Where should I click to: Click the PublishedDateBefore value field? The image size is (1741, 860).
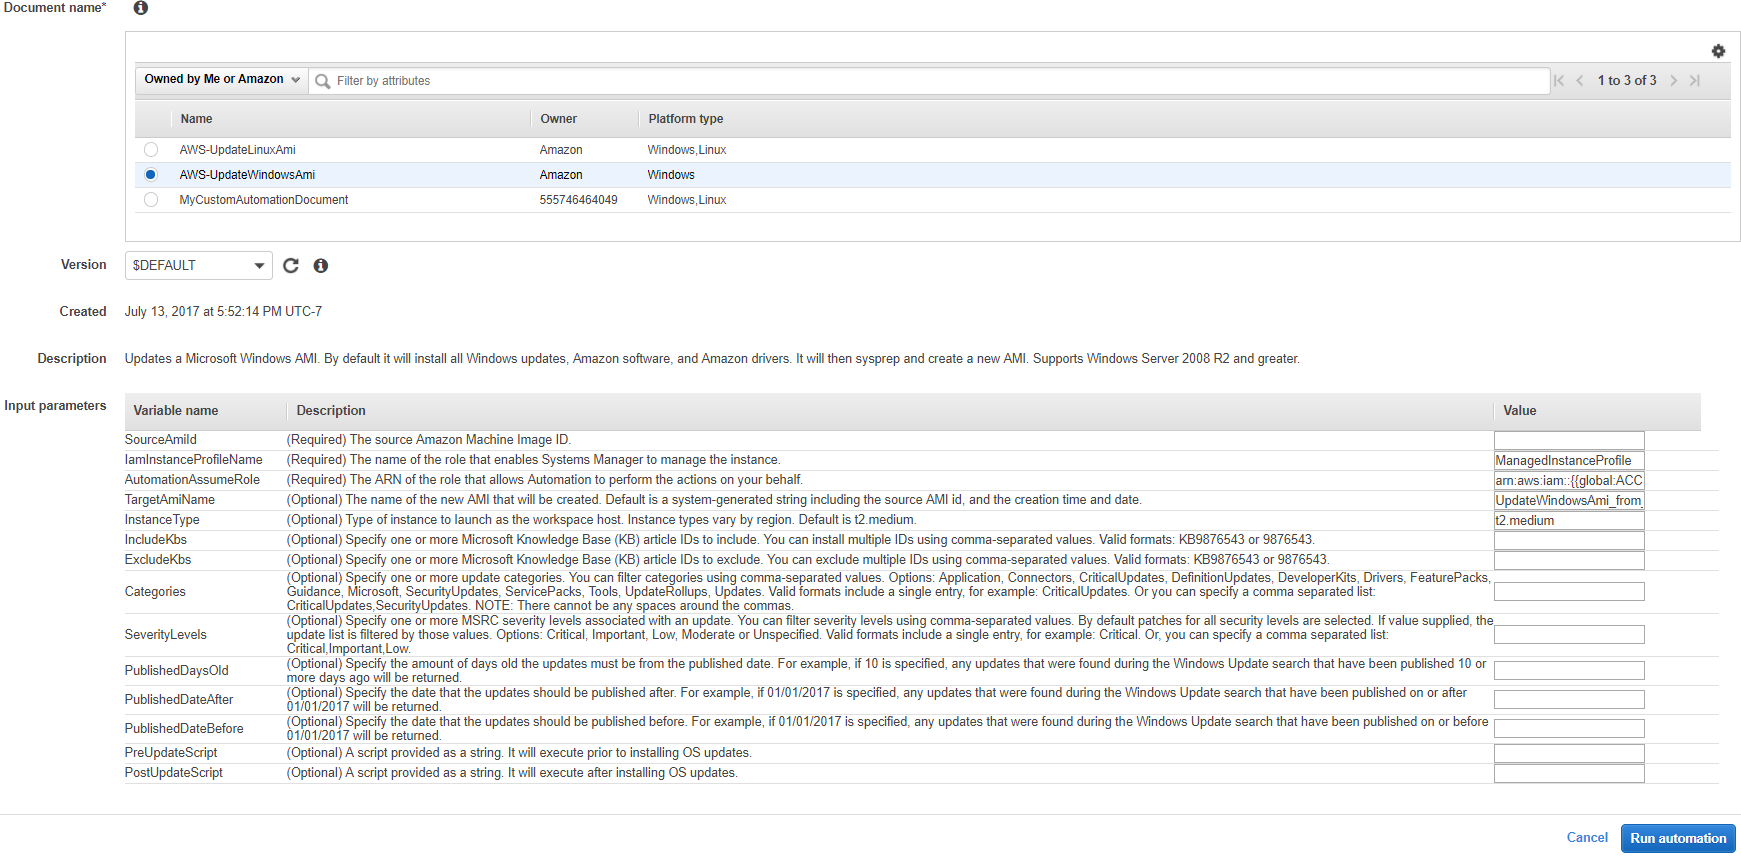coord(1569,729)
